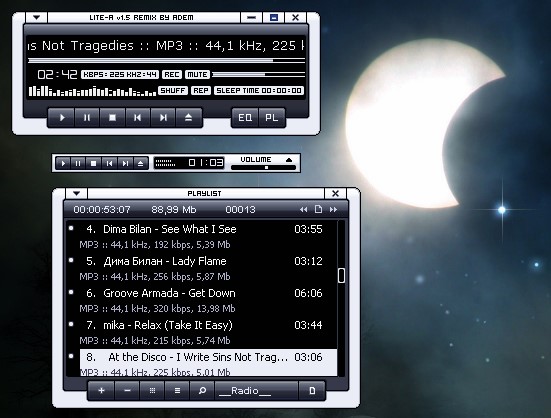Click the play button in main player
Viewport: 551px width, 418px height.
point(61,118)
